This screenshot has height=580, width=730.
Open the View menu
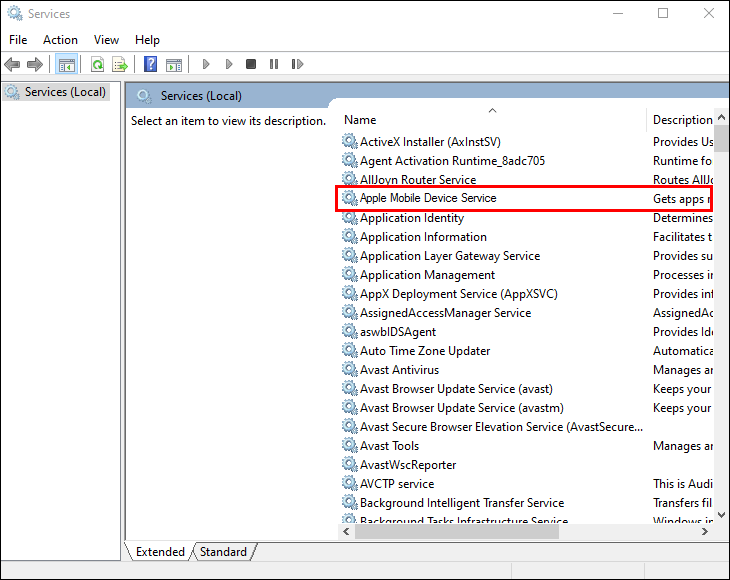106,40
